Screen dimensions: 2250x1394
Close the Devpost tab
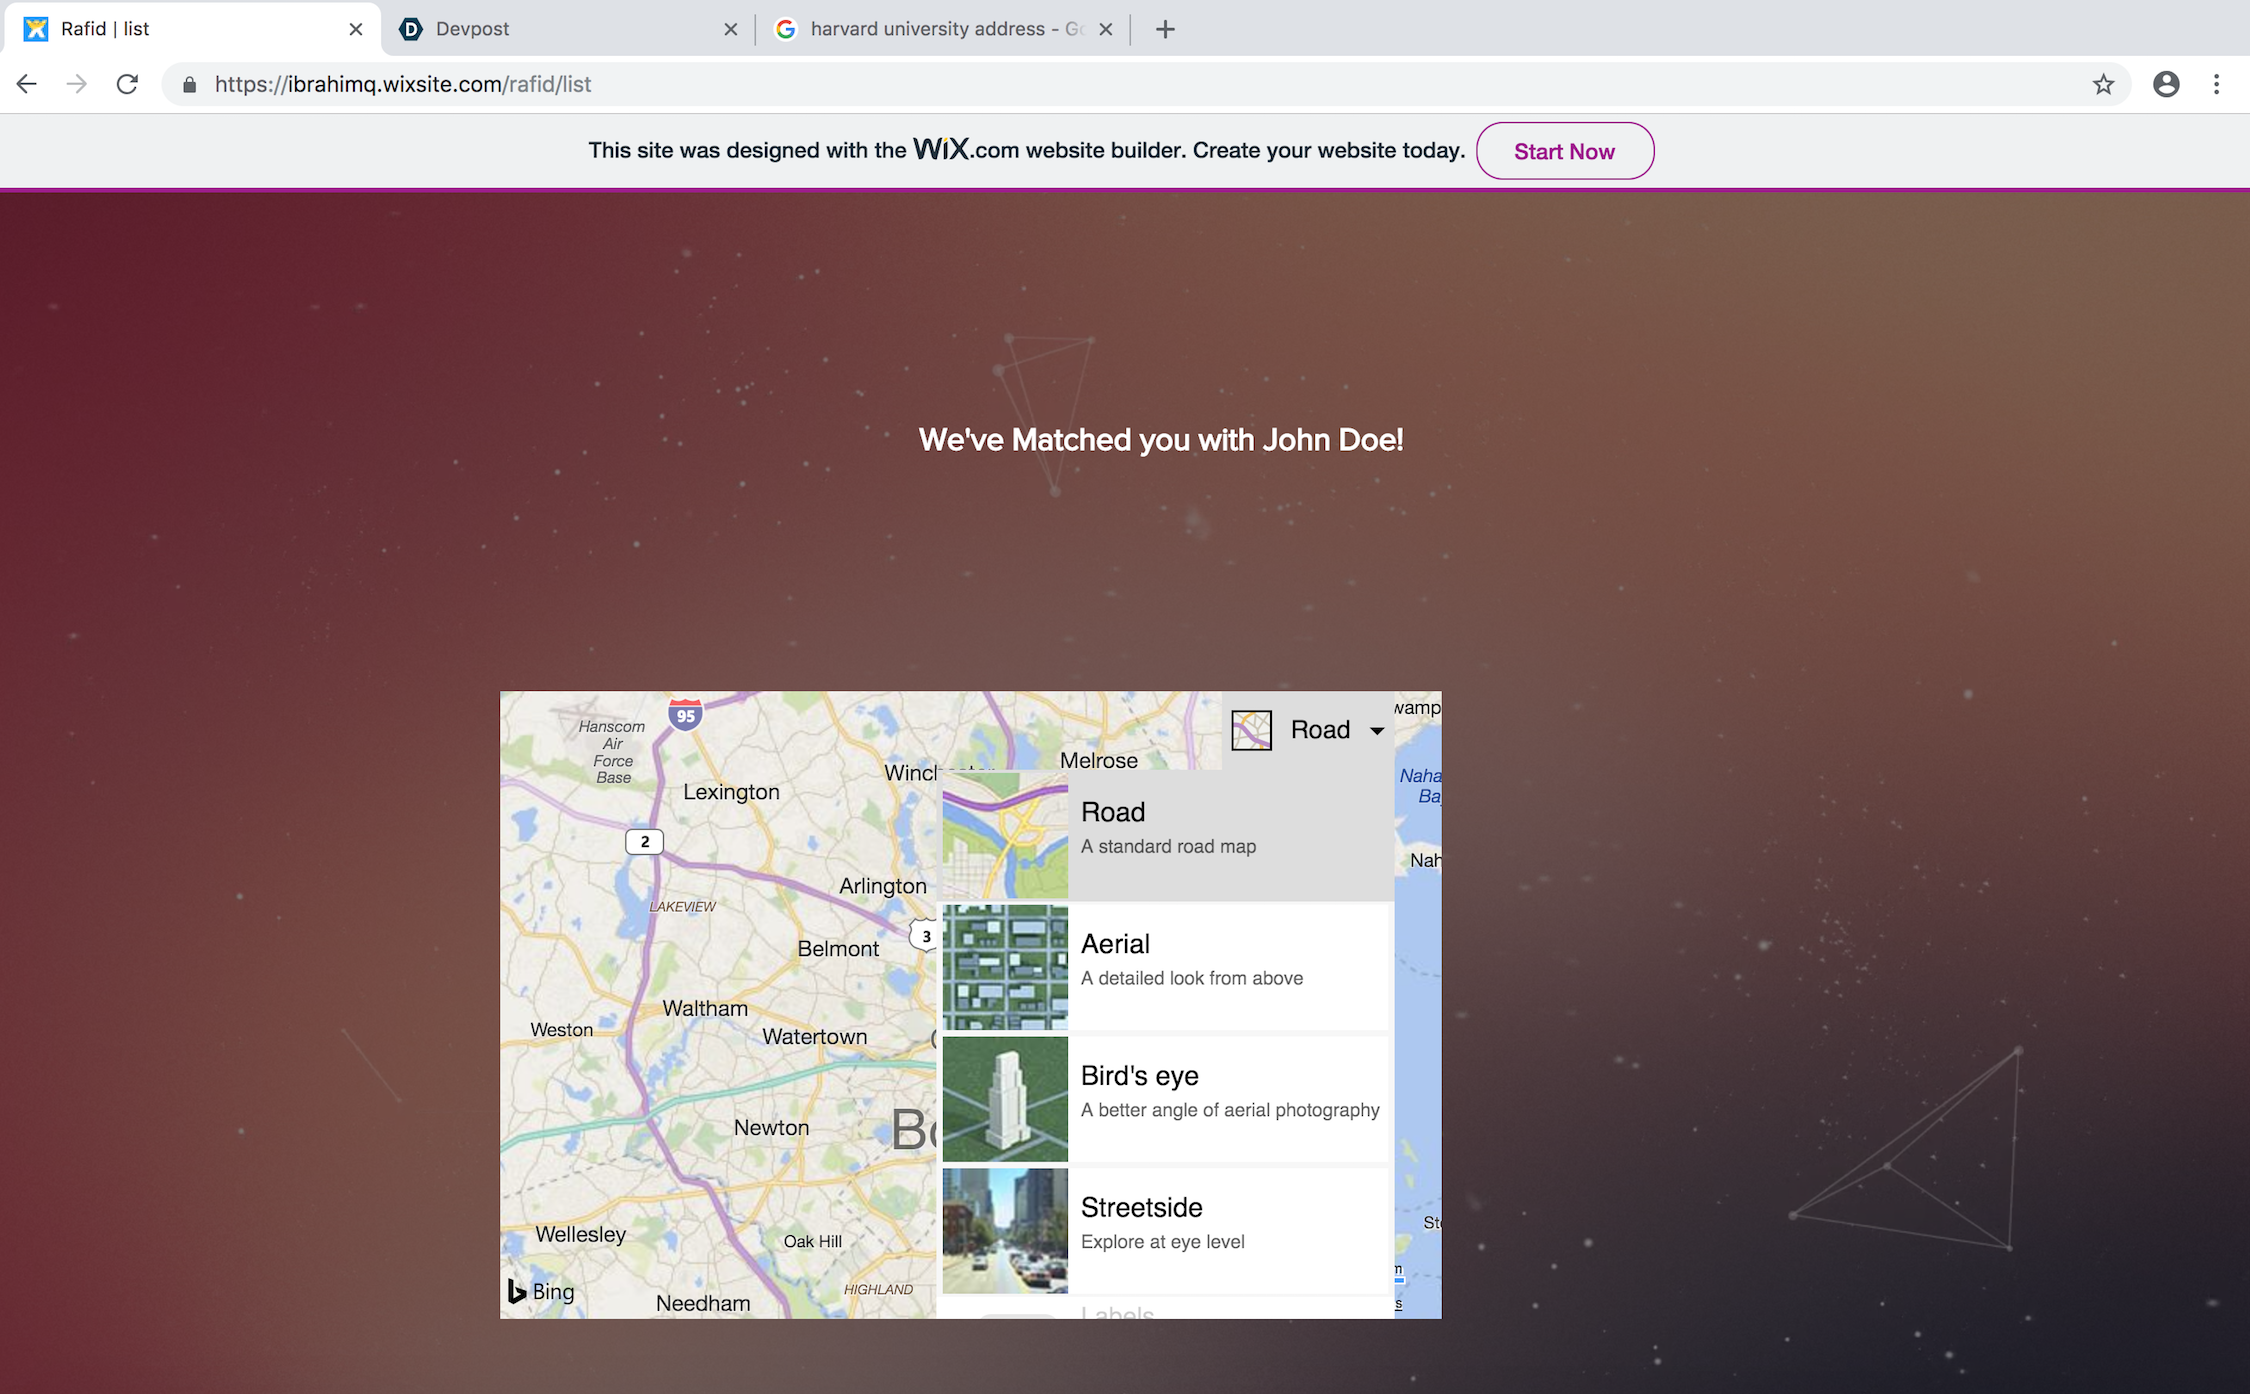coord(731,29)
